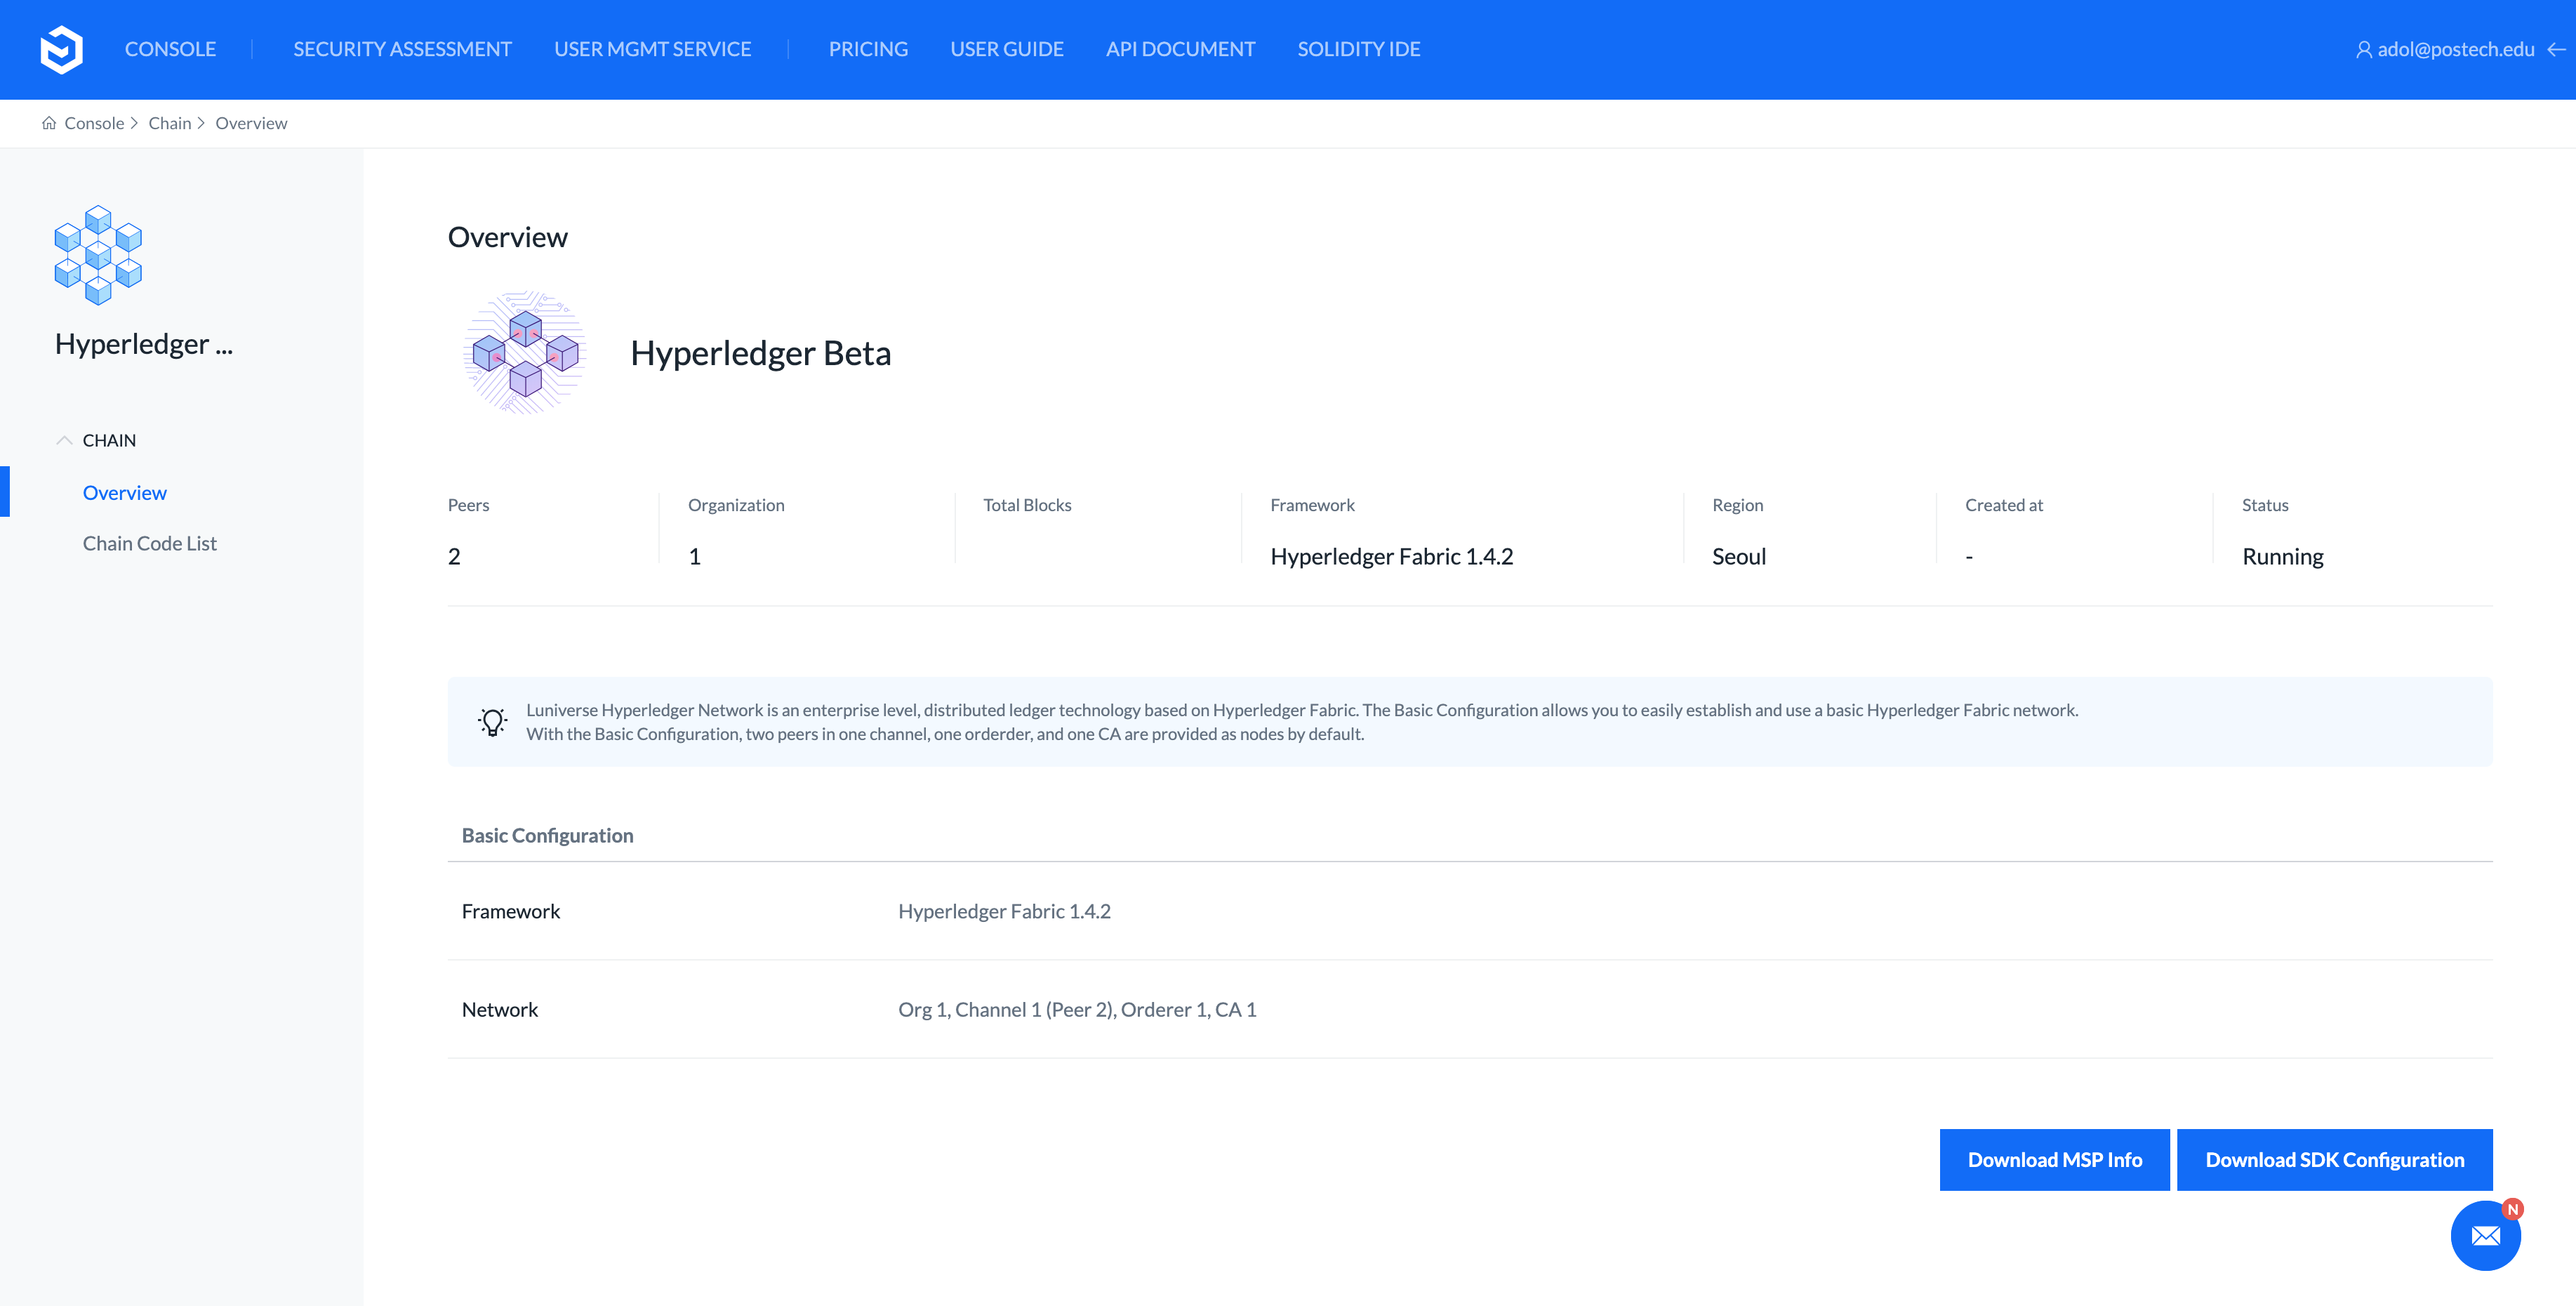This screenshot has height=1306, width=2576.
Task: Click the Console breadcrumb link
Action: click(x=94, y=123)
